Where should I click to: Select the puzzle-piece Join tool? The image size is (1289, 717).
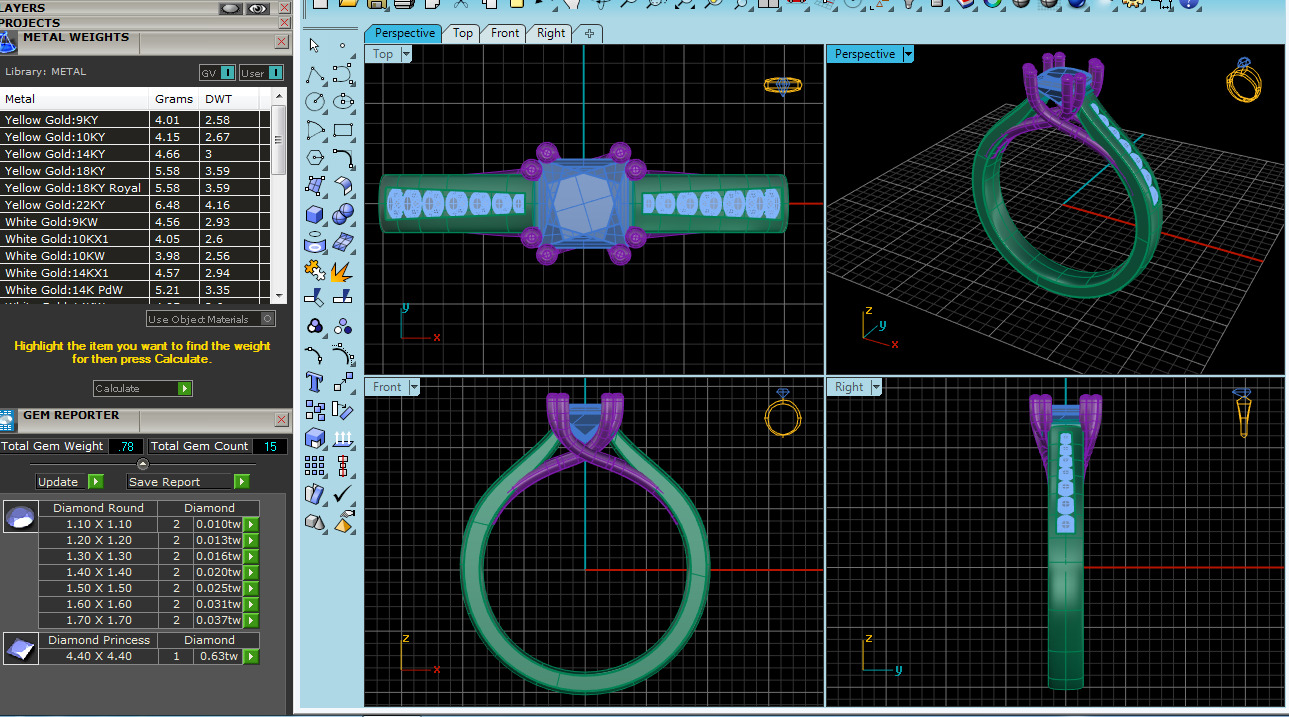[315, 270]
